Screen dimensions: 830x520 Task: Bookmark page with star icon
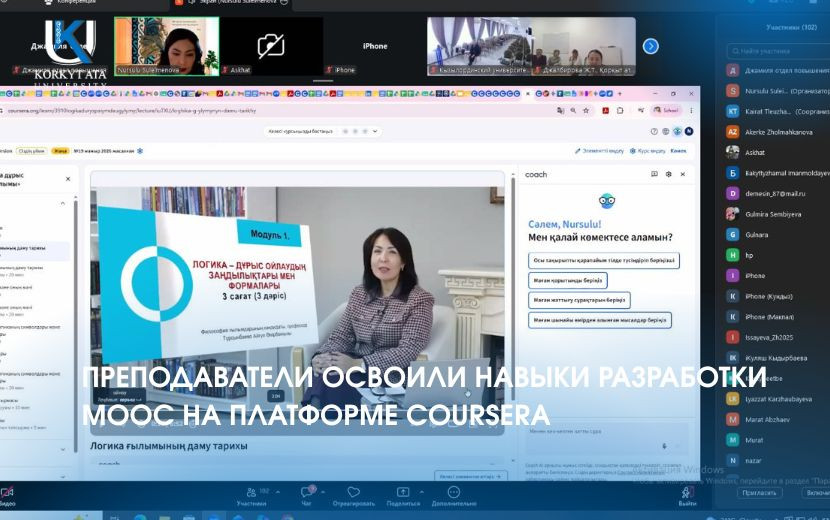[586, 111]
